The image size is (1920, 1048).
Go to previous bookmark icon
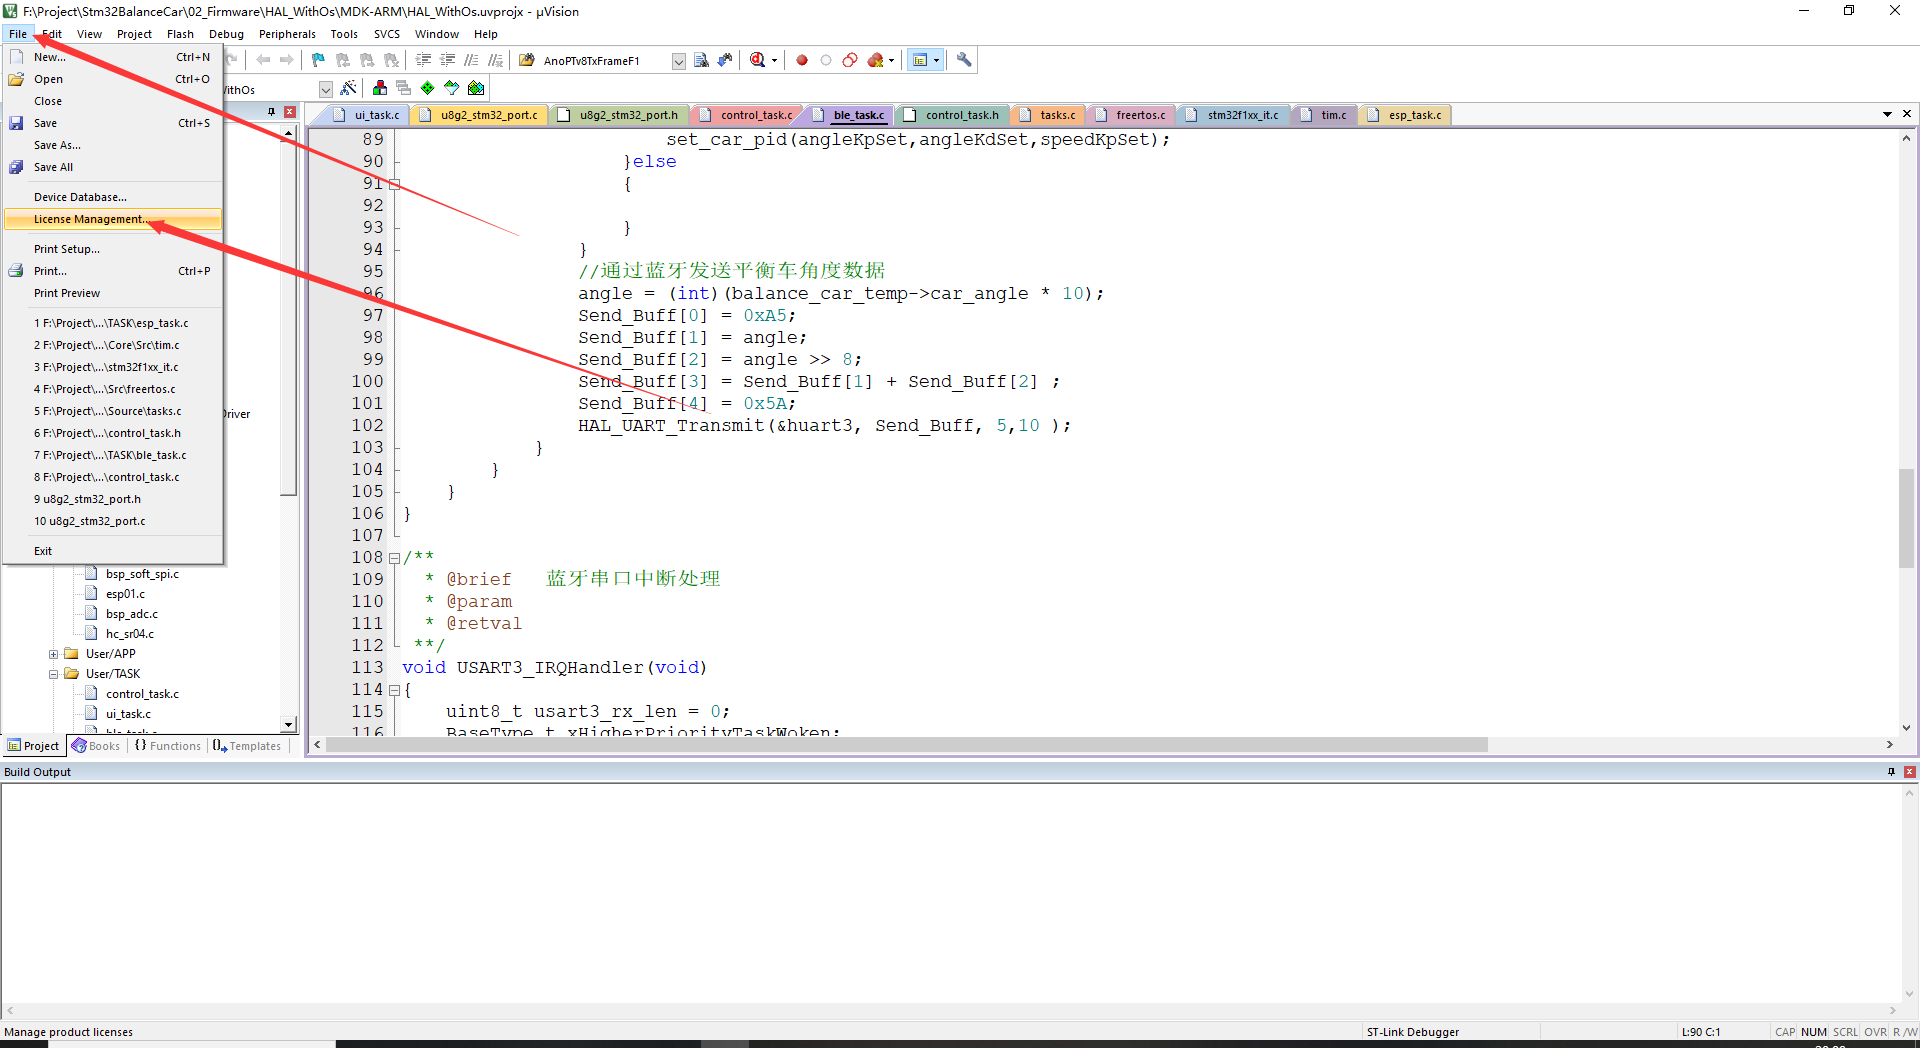[x=343, y=60]
